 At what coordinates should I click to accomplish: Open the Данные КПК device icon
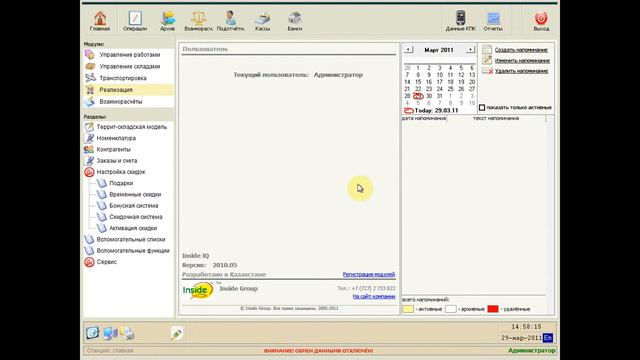coord(460,21)
